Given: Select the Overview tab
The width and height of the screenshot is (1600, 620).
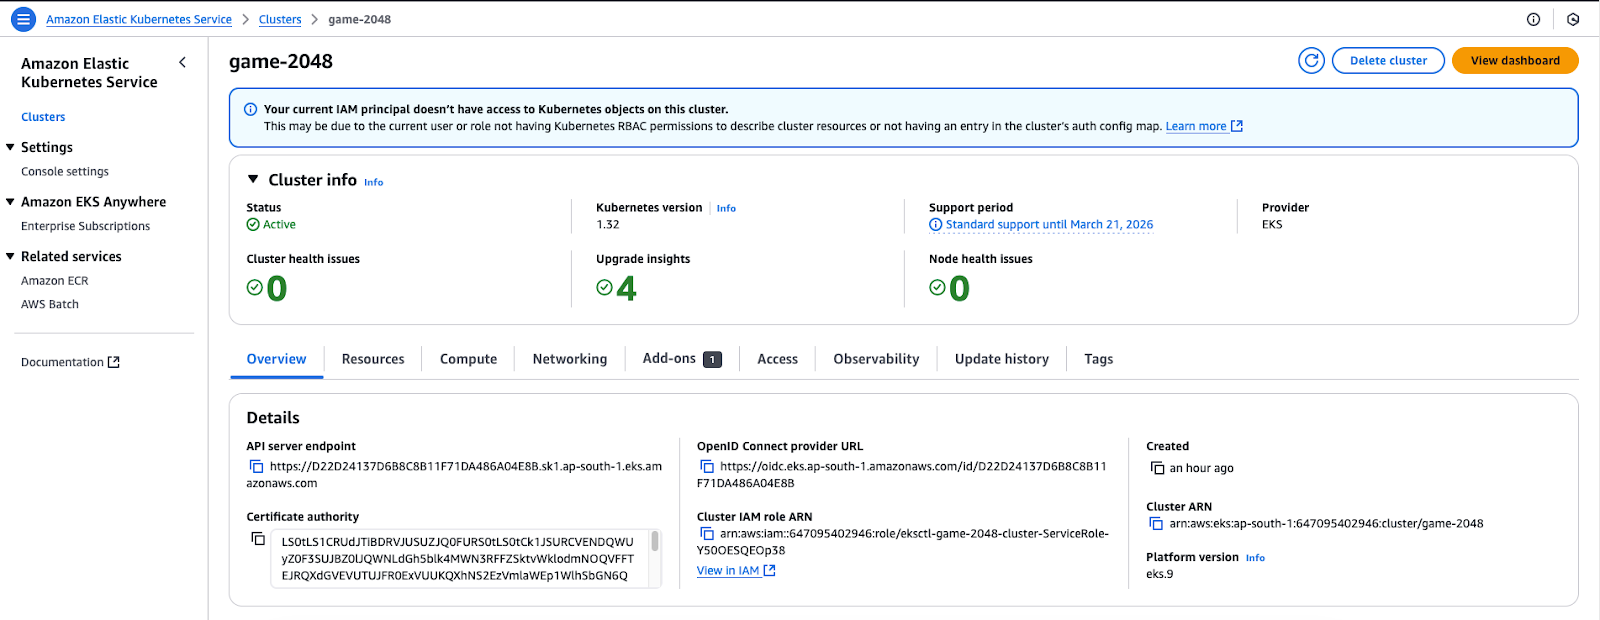Looking at the screenshot, I should [x=277, y=359].
